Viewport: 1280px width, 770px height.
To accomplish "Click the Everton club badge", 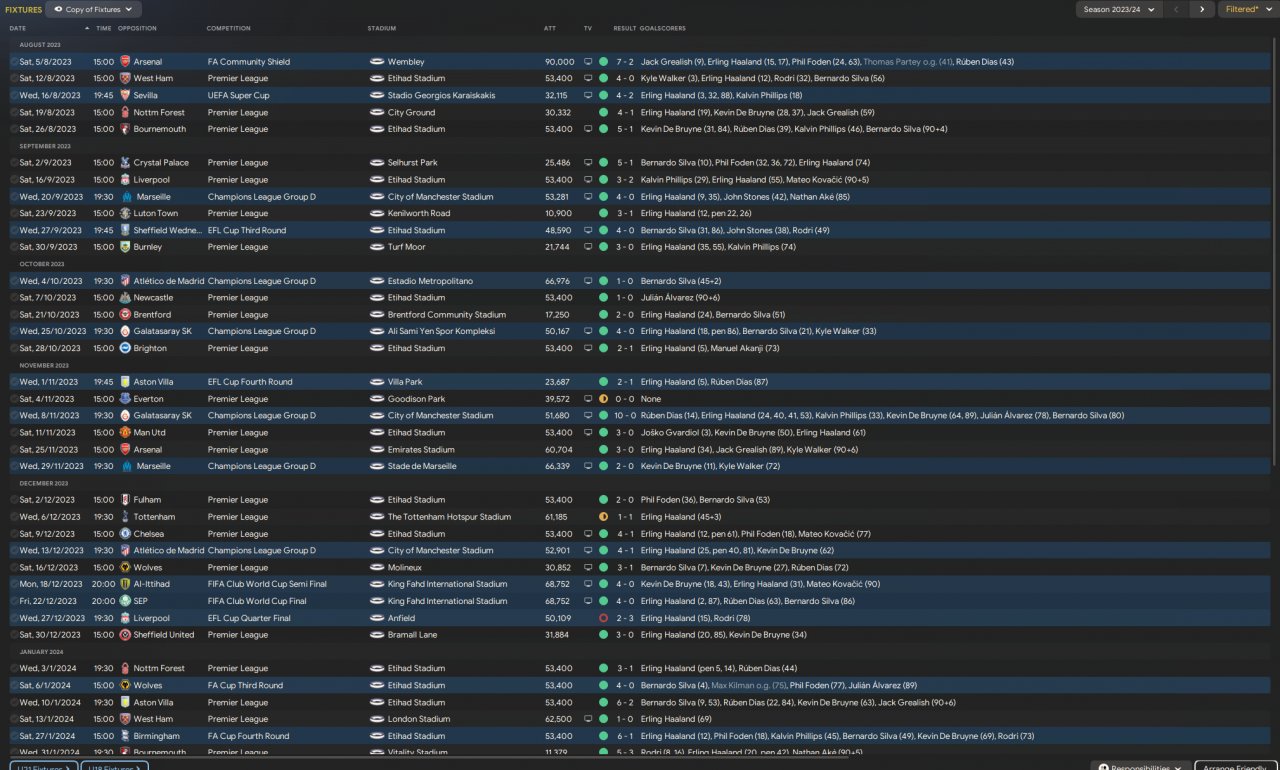I will coord(125,399).
